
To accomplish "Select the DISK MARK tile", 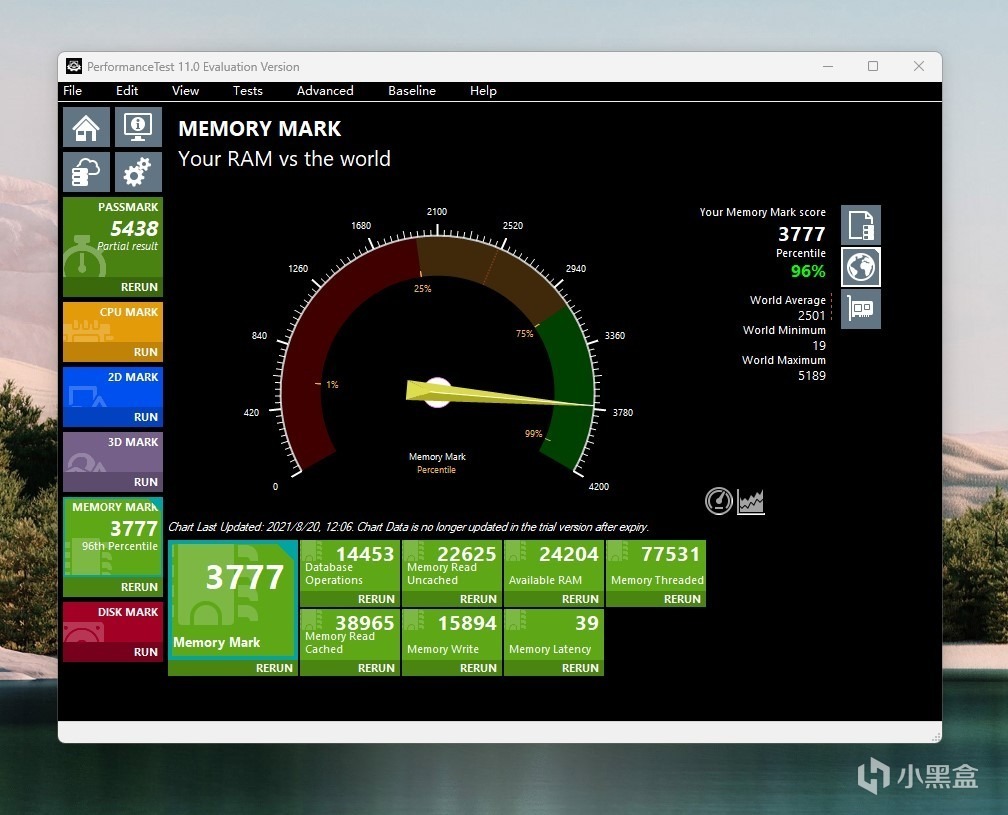I will (x=112, y=622).
